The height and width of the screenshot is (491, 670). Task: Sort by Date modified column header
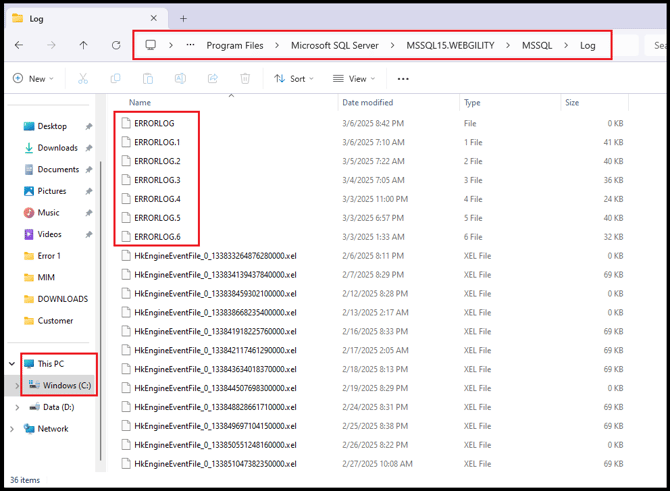367,102
